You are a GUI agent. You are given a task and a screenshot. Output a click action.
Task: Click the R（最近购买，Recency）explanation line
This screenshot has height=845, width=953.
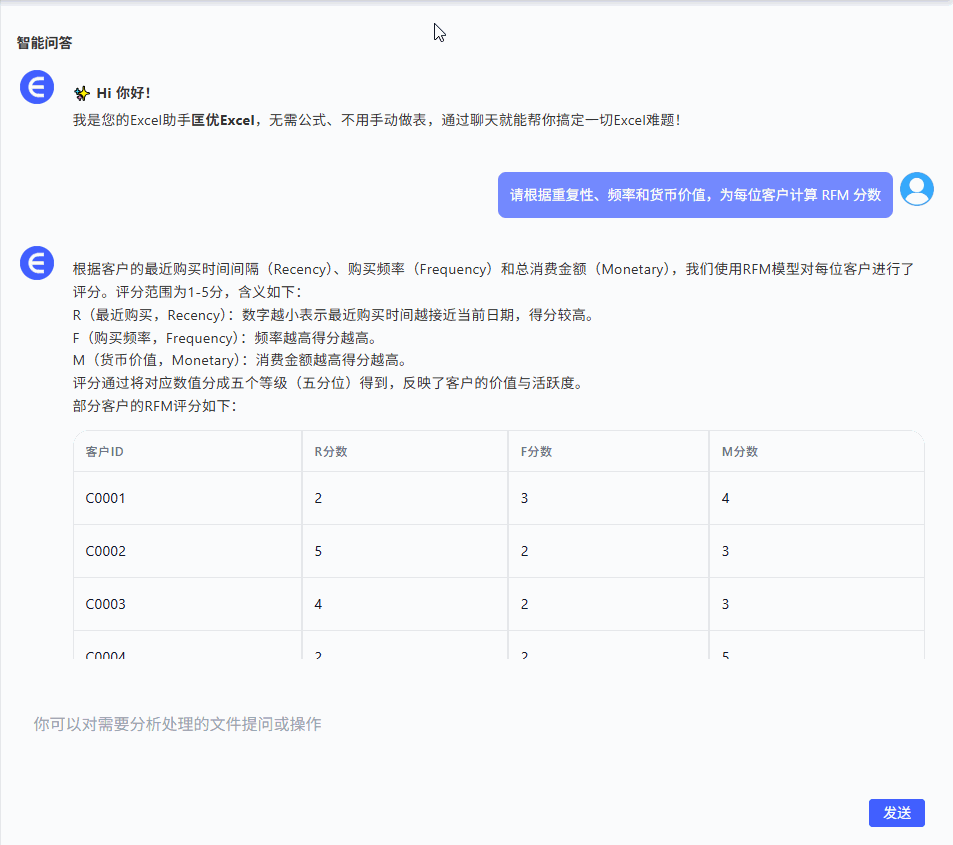333,315
